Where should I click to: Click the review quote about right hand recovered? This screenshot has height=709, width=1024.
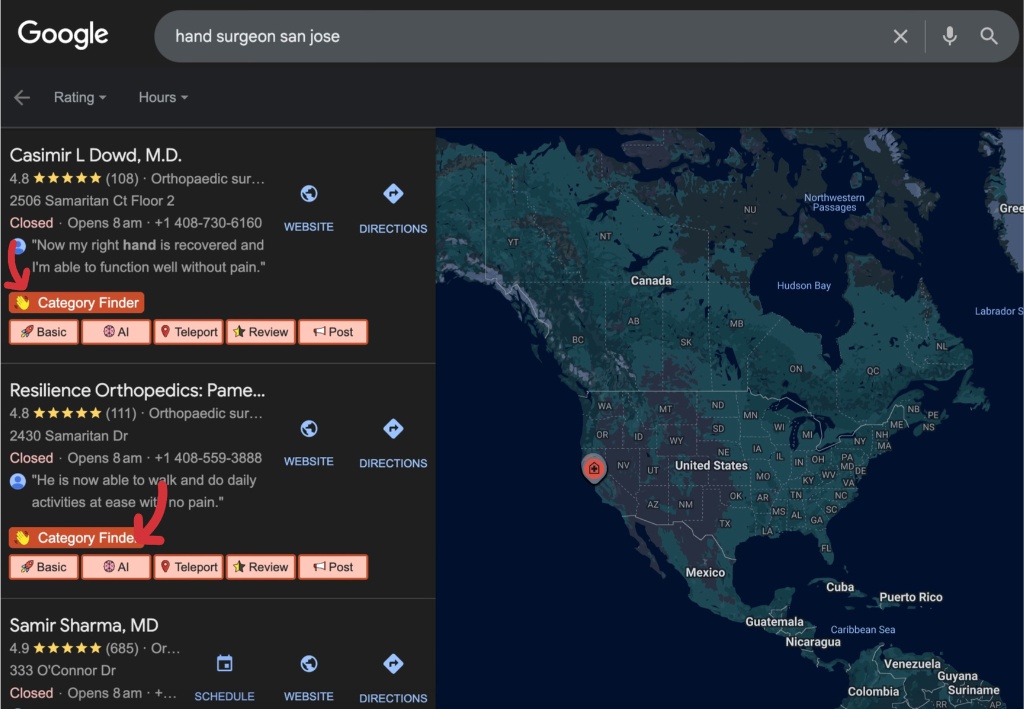148,256
